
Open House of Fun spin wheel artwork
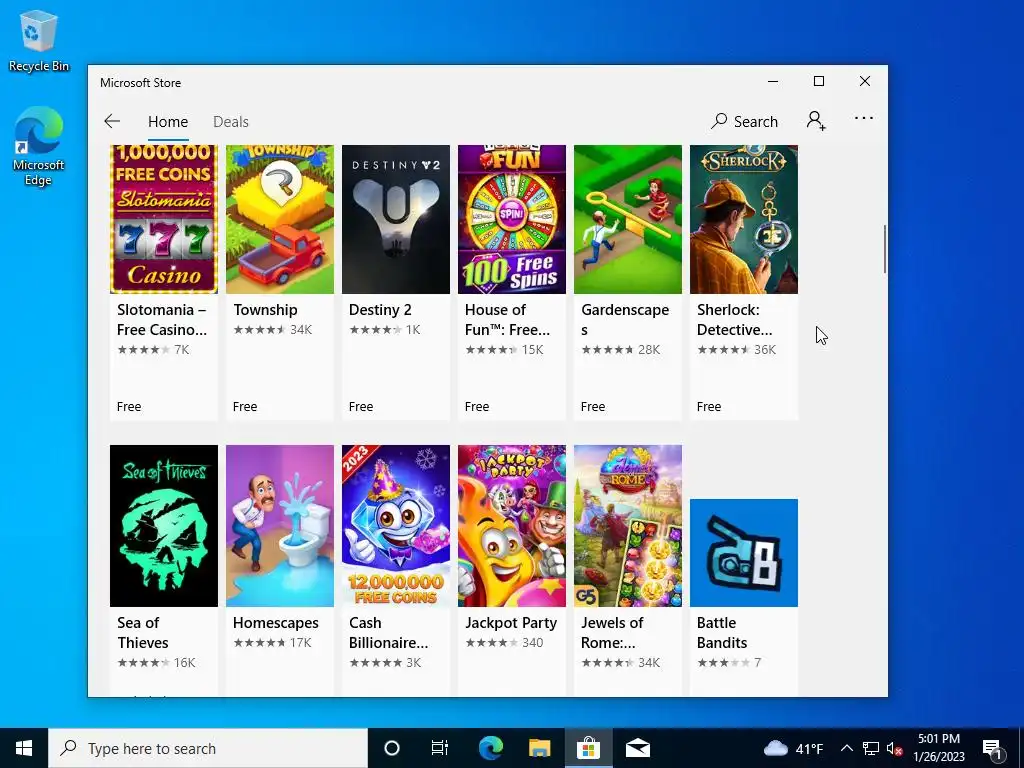click(x=512, y=219)
